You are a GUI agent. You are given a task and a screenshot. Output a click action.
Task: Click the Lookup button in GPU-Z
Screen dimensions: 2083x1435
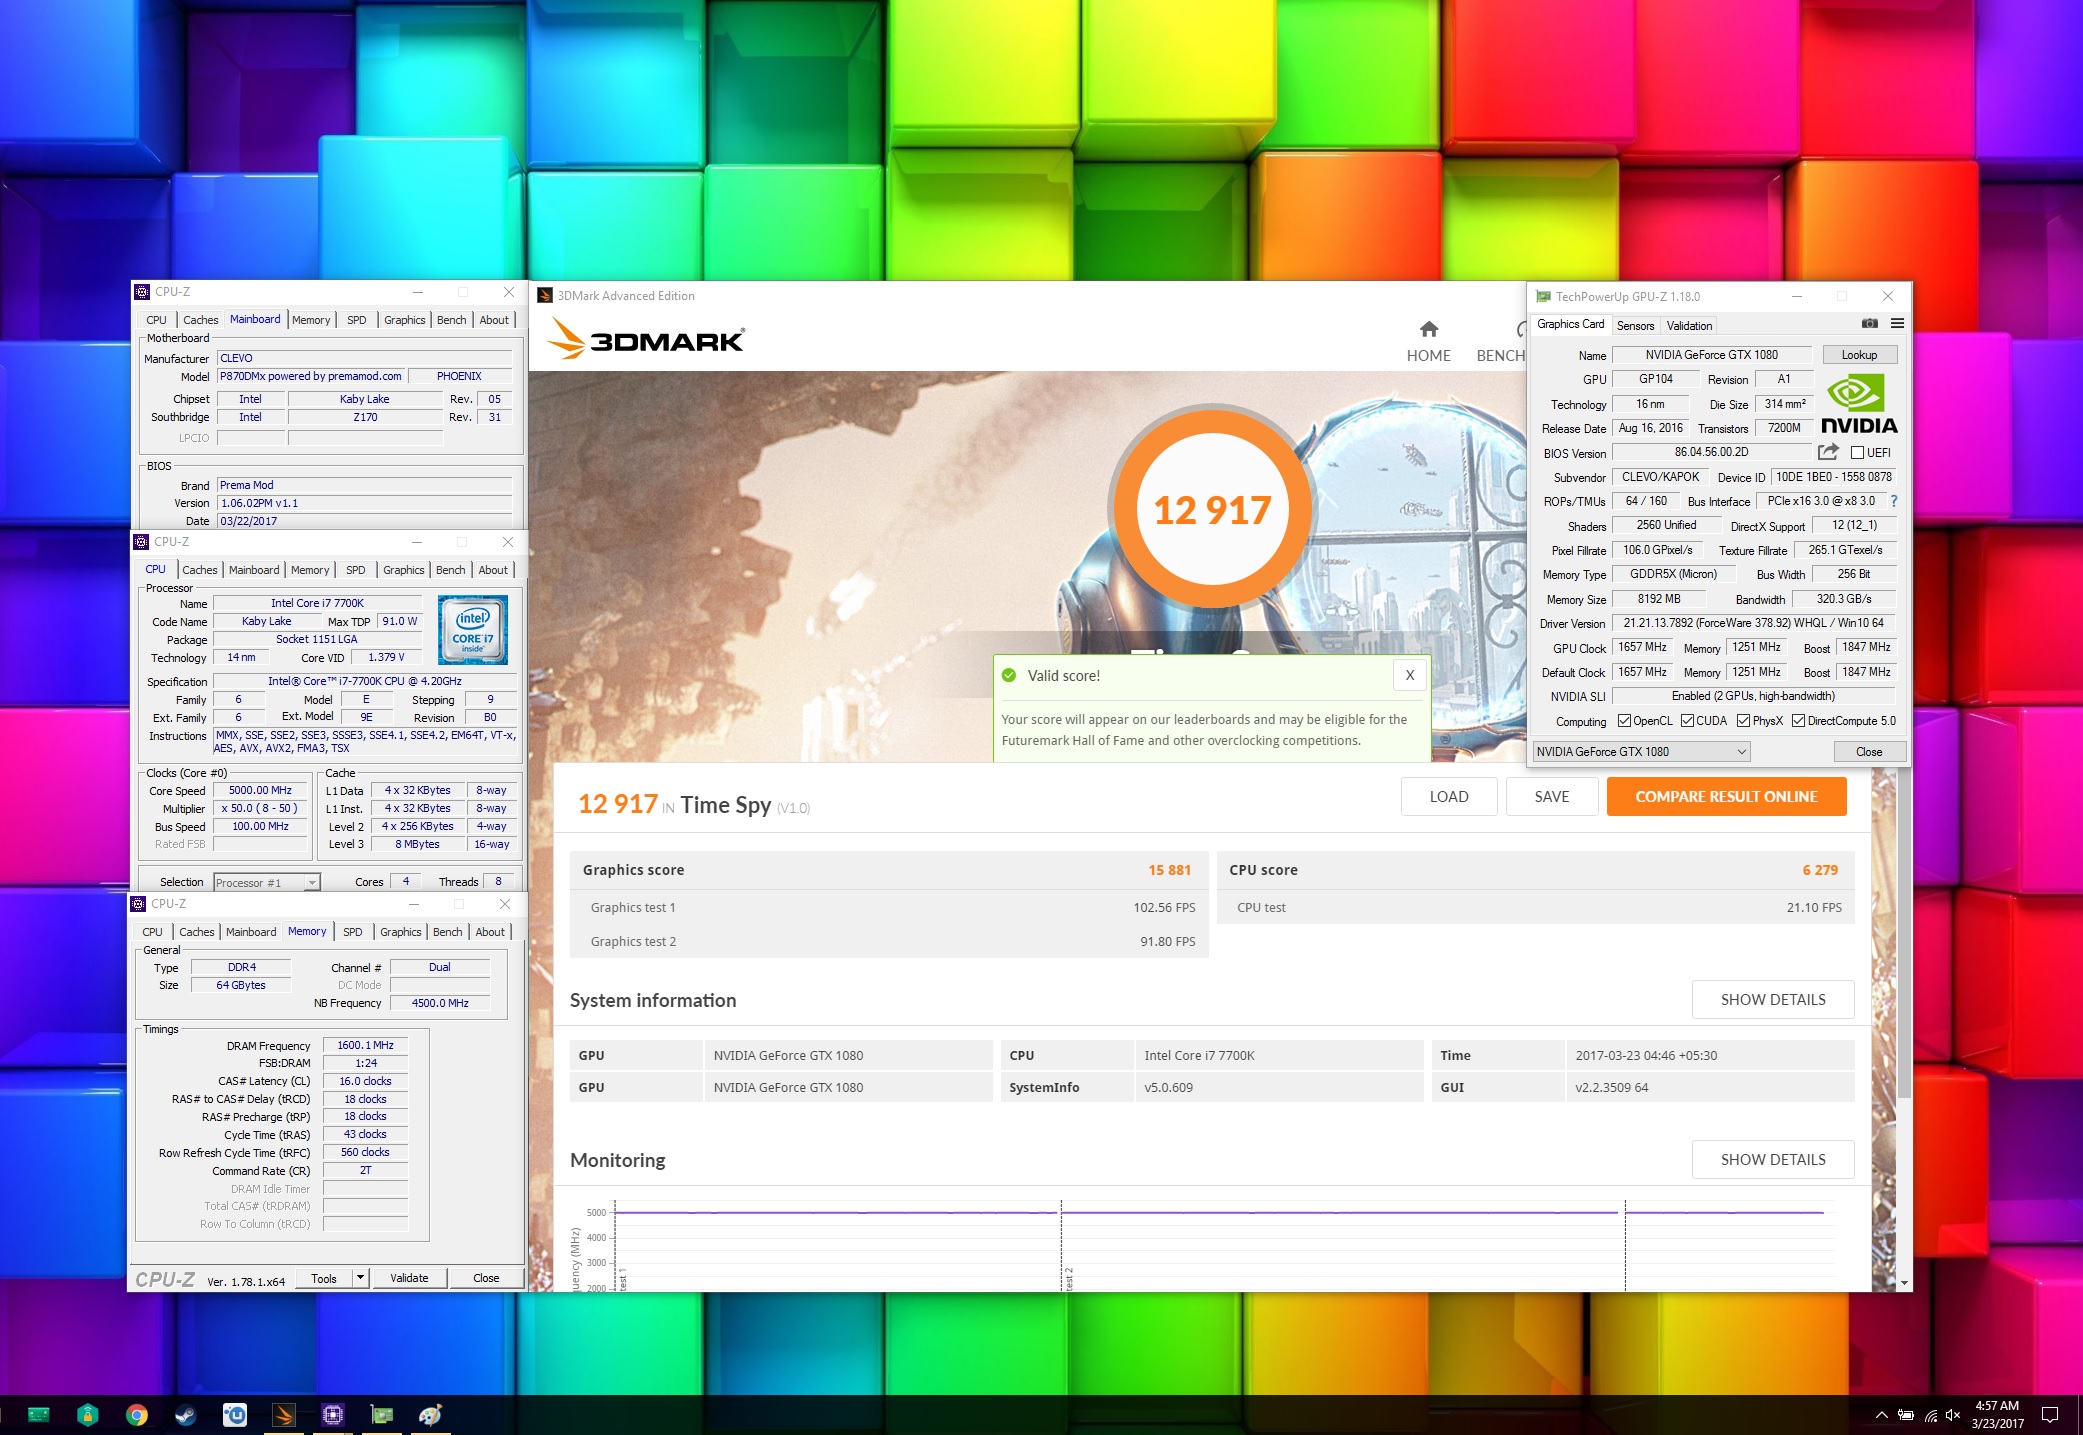click(1859, 355)
